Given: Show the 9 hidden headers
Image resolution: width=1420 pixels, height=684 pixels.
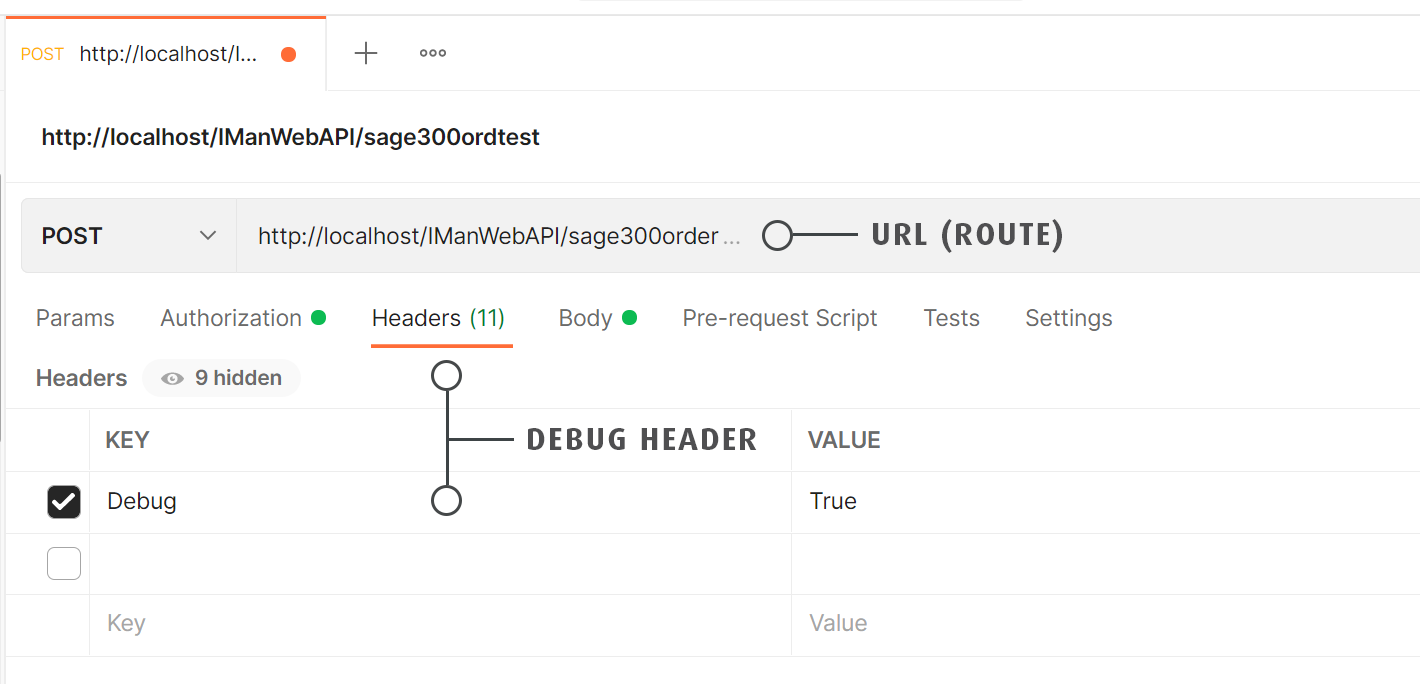Looking at the screenshot, I should pyautogui.click(x=222, y=378).
